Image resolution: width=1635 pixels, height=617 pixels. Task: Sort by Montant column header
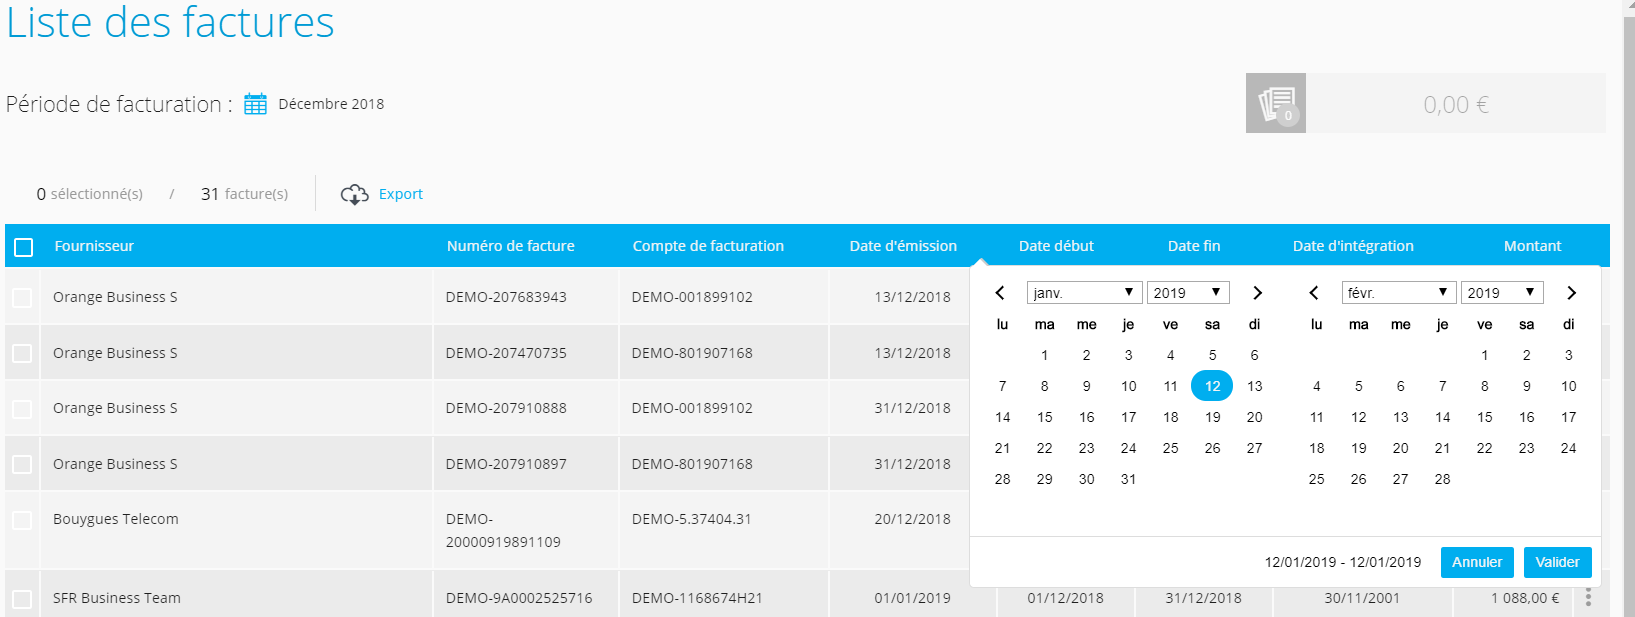tap(1532, 246)
